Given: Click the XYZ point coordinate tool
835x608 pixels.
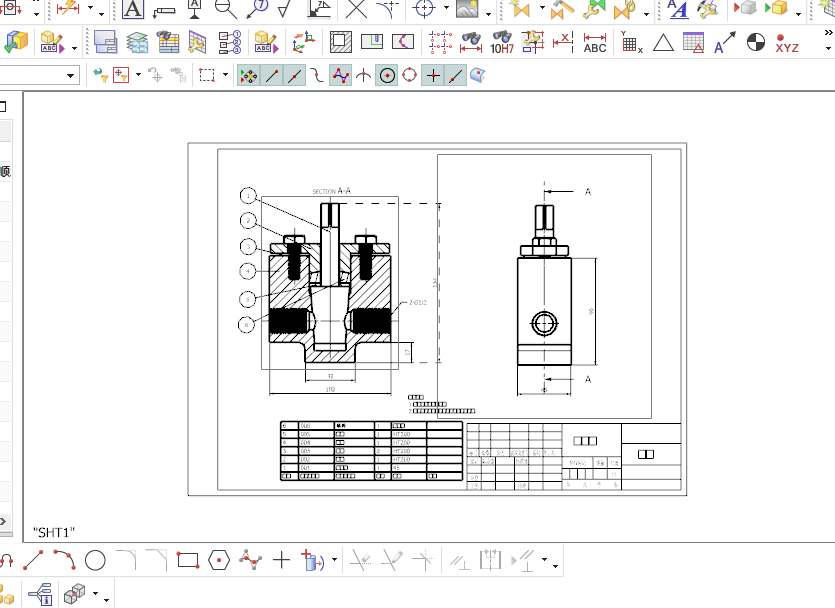Looking at the screenshot, I should click(787, 43).
